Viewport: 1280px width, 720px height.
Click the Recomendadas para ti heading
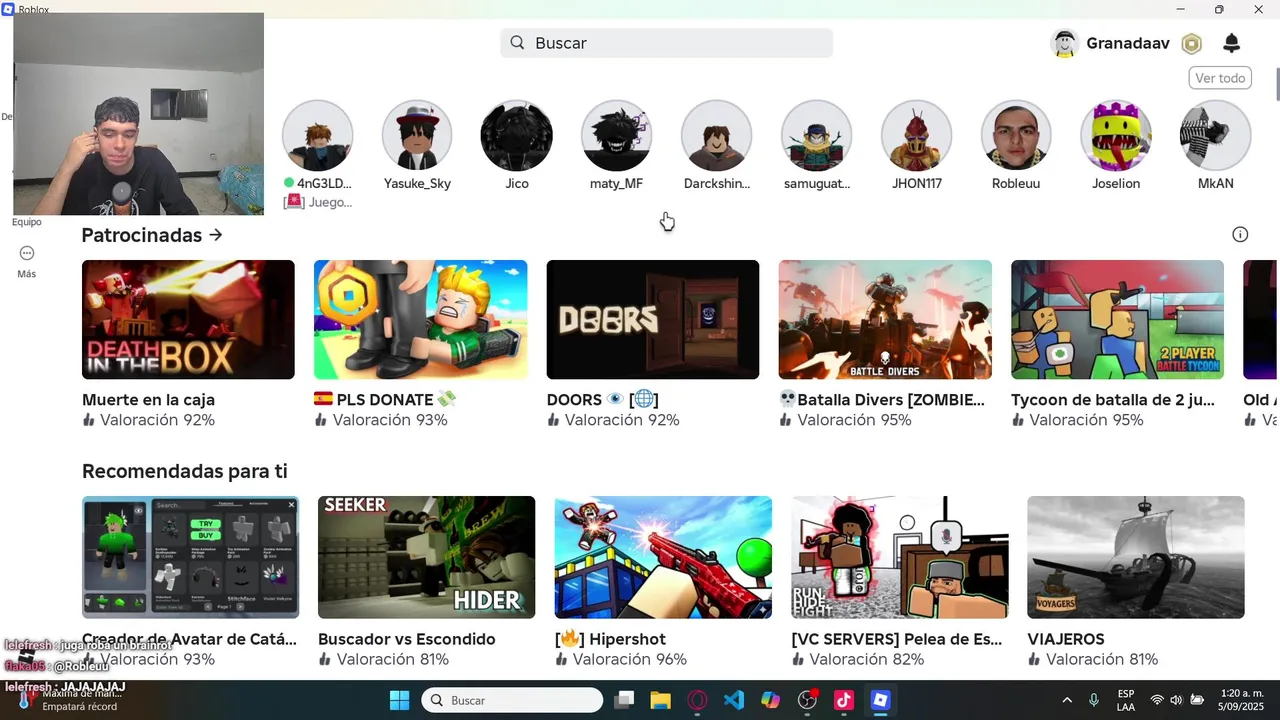click(184, 471)
